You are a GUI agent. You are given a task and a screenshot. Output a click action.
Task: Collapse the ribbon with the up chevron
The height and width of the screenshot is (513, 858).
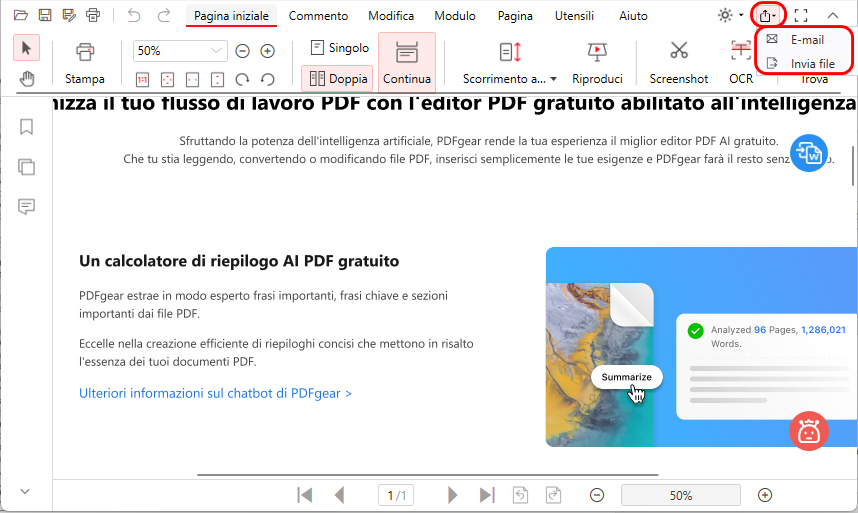tap(833, 15)
